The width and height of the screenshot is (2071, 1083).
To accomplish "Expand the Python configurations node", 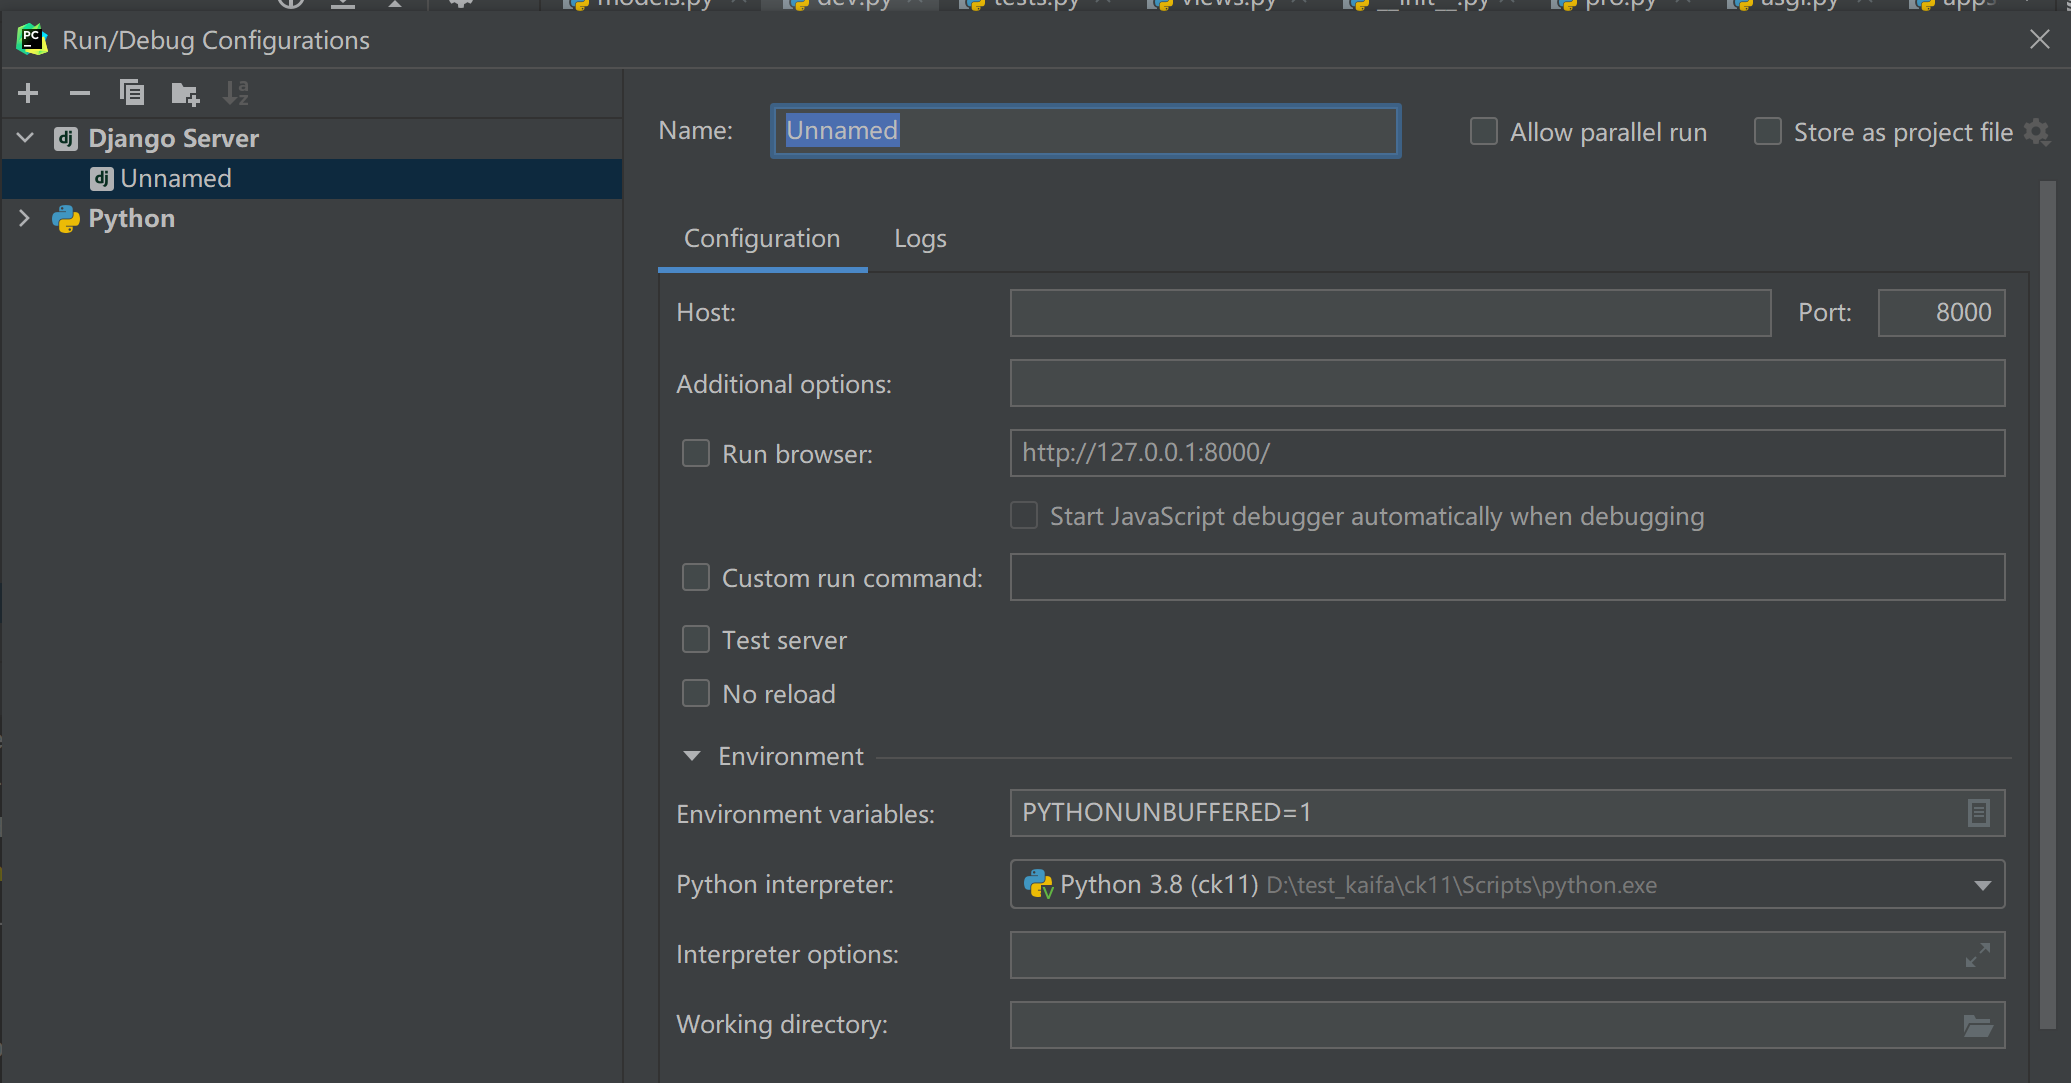I will [x=26, y=218].
